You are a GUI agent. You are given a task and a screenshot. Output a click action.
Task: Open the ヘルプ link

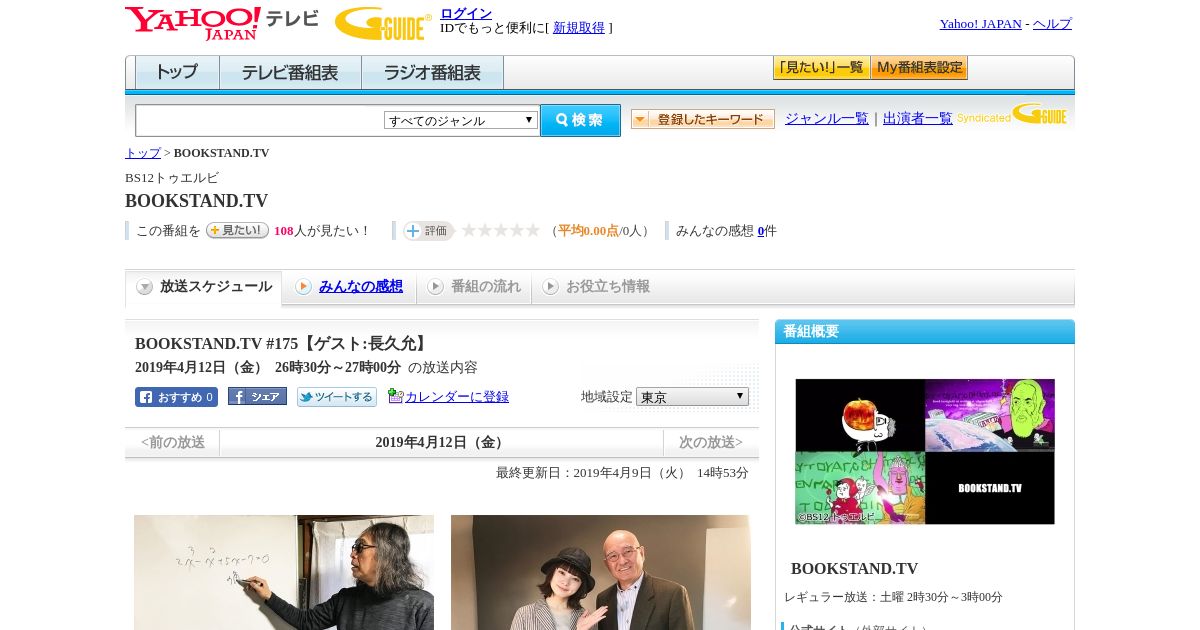point(1052,24)
